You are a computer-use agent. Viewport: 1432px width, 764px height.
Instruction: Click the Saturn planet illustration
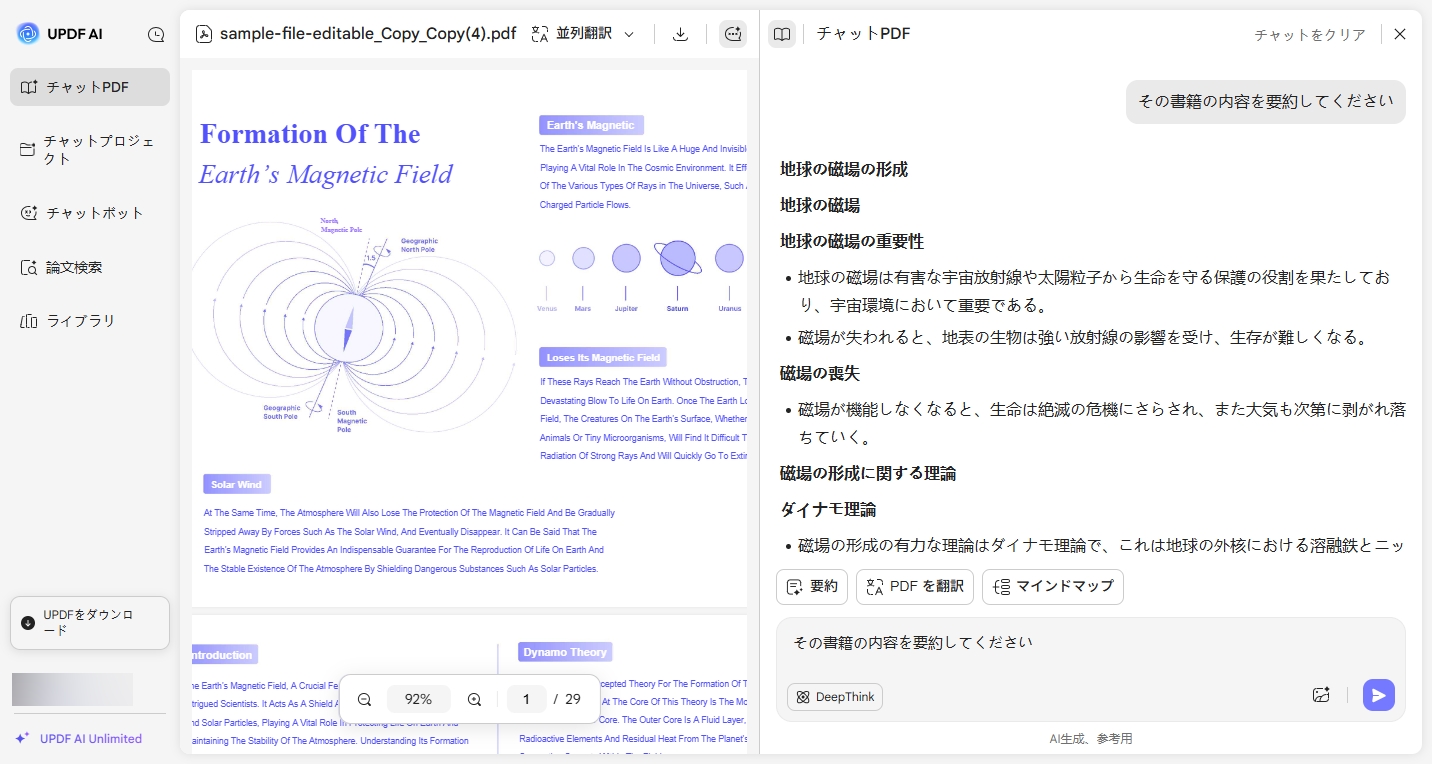click(x=678, y=258)
